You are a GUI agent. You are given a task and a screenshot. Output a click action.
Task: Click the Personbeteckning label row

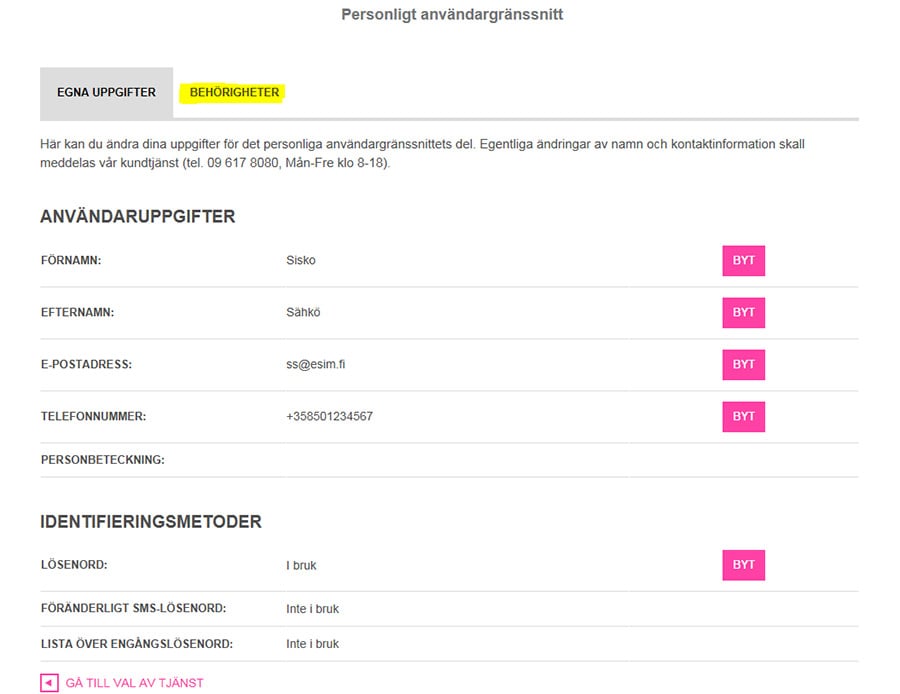click(449, 460)
